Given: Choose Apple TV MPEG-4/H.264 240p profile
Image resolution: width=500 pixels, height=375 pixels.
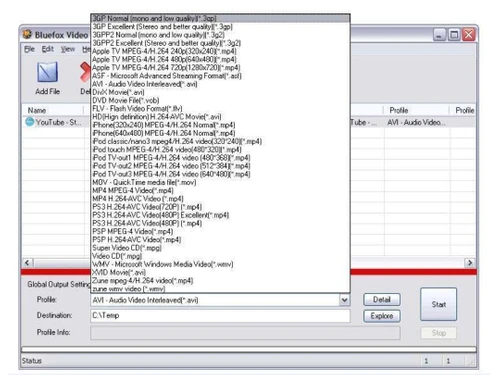Looking at the screenshot, I should (220, 51).
